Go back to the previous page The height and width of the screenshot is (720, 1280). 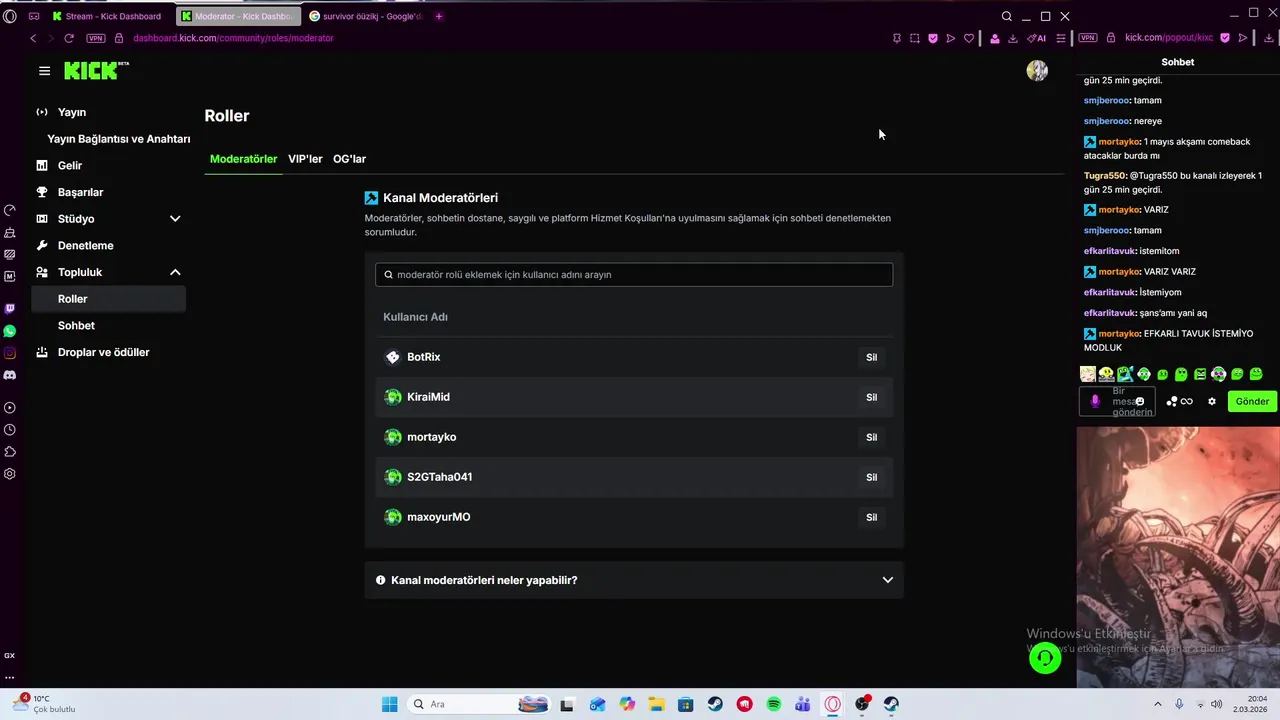(33, 38)
